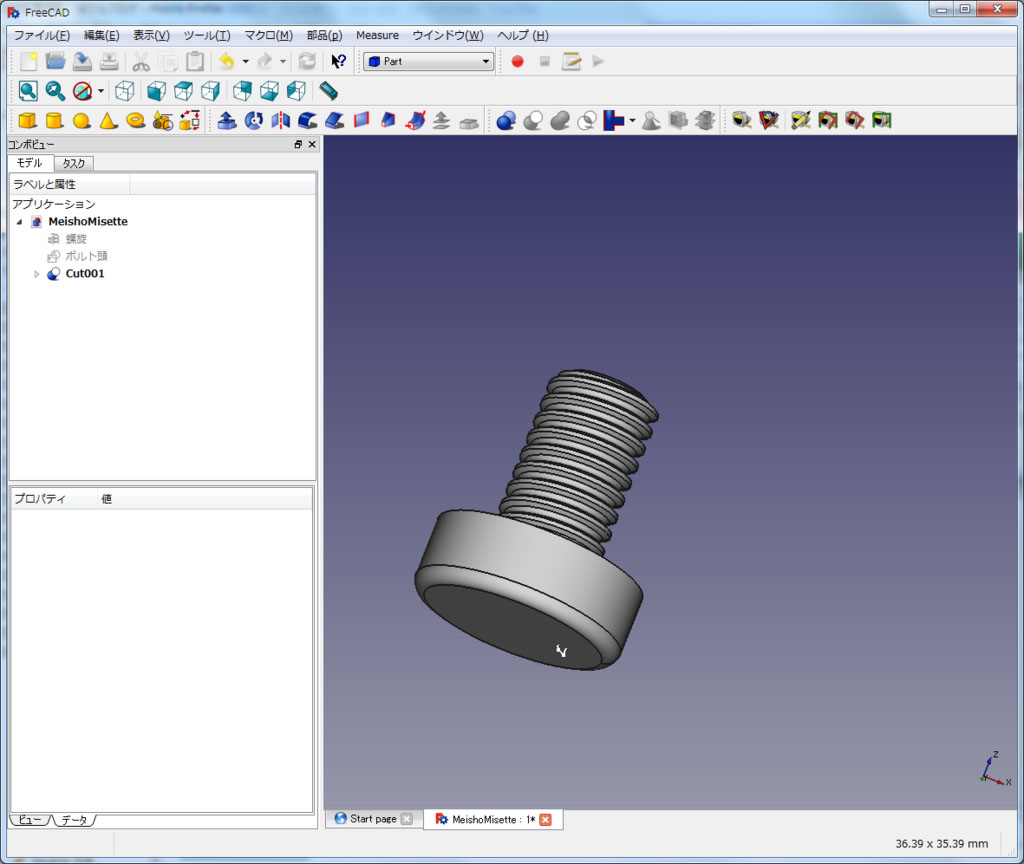Open the Measure menu
1024x864 pixels.
tap(377, 35)
